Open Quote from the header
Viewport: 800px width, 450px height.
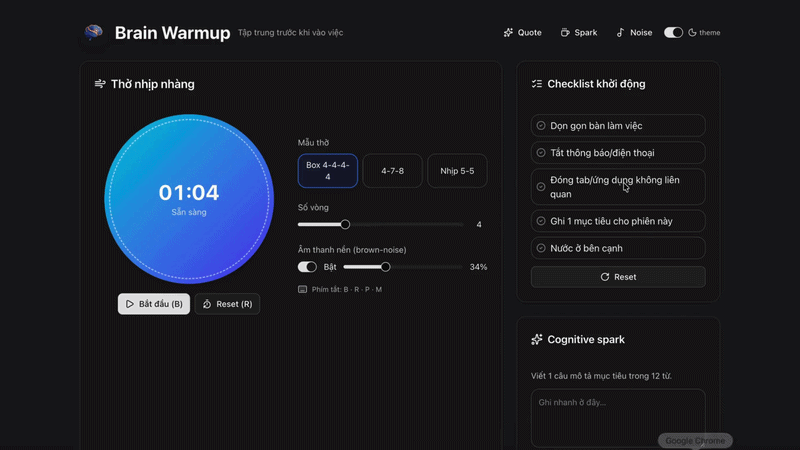point(522,33)
